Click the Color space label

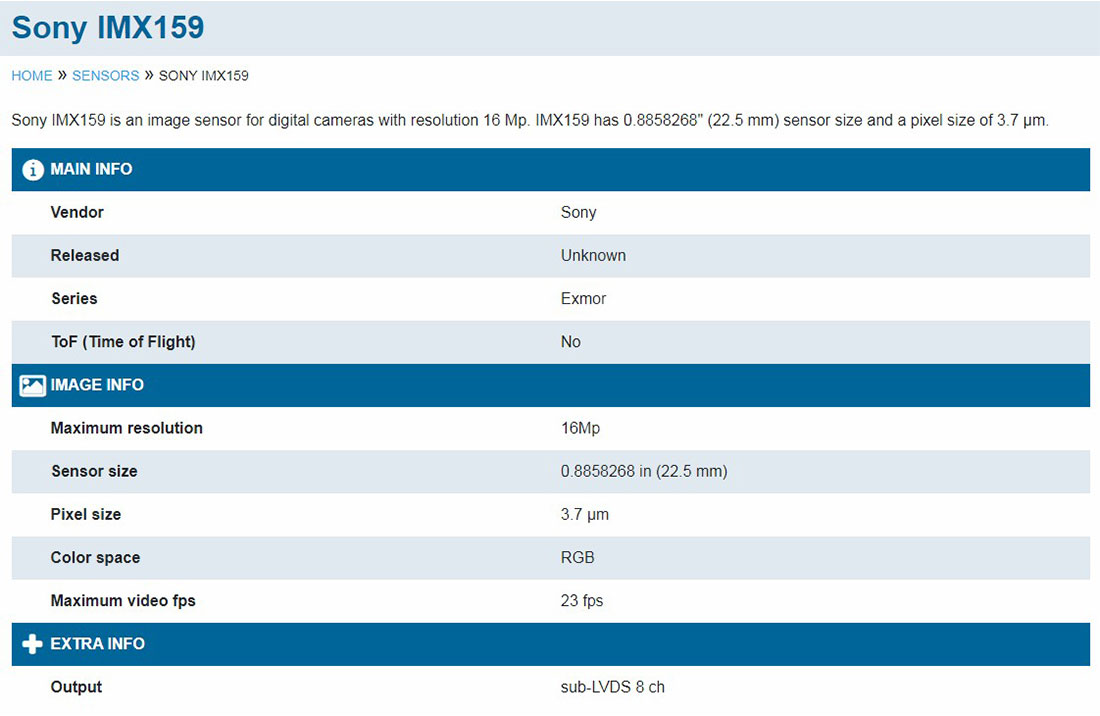coord(95,558)
